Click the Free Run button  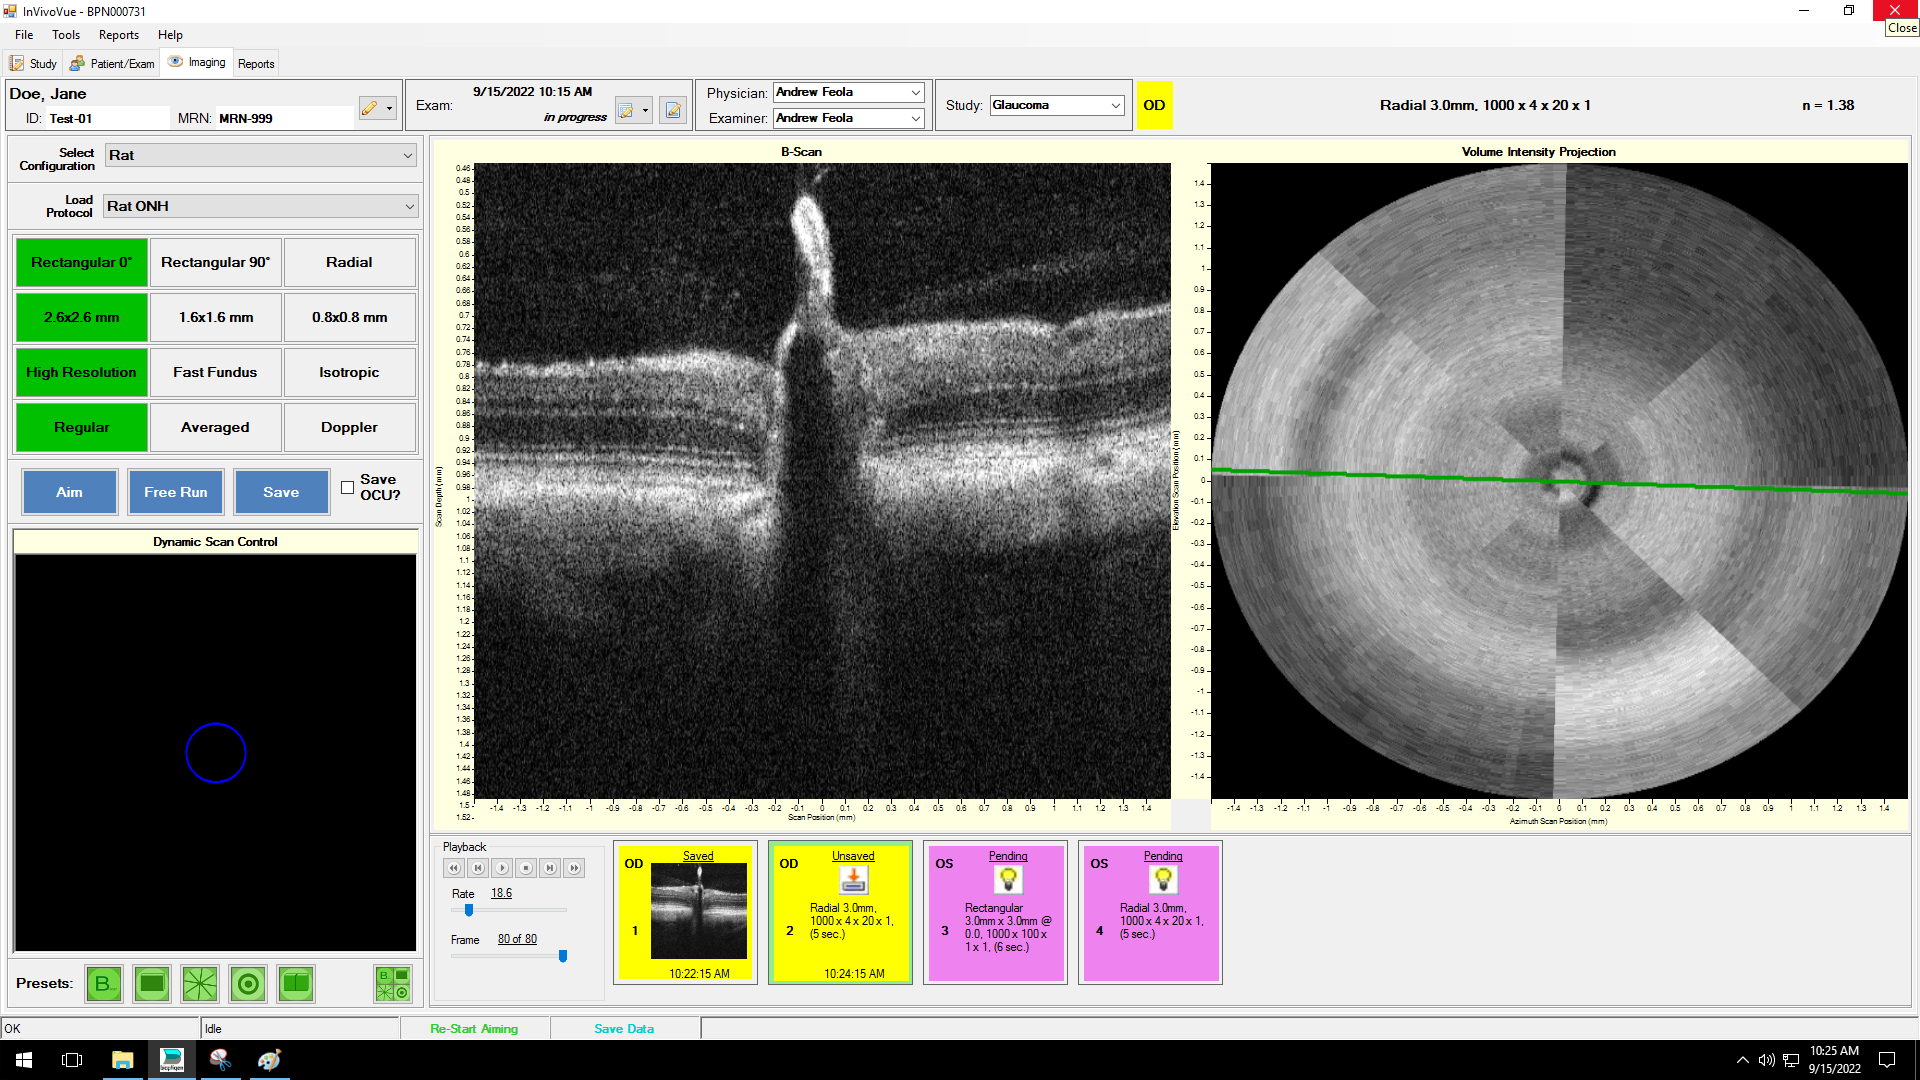[176, 492]
